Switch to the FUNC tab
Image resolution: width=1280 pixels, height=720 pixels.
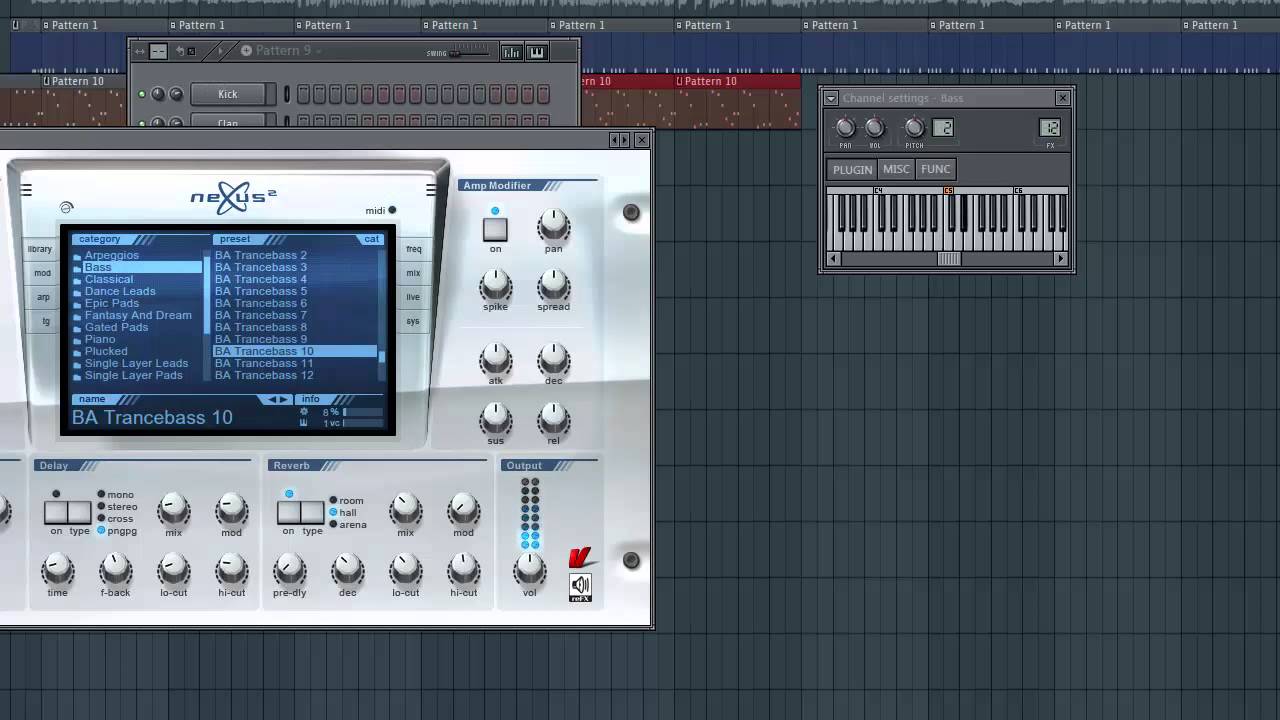coord(936,170)
